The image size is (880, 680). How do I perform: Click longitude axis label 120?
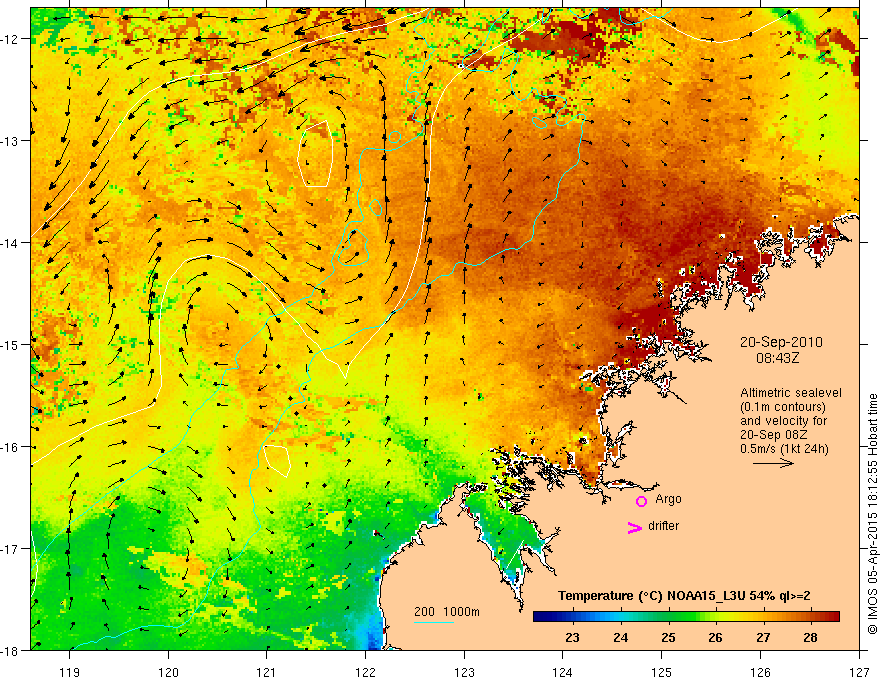[x=168, y=672]
